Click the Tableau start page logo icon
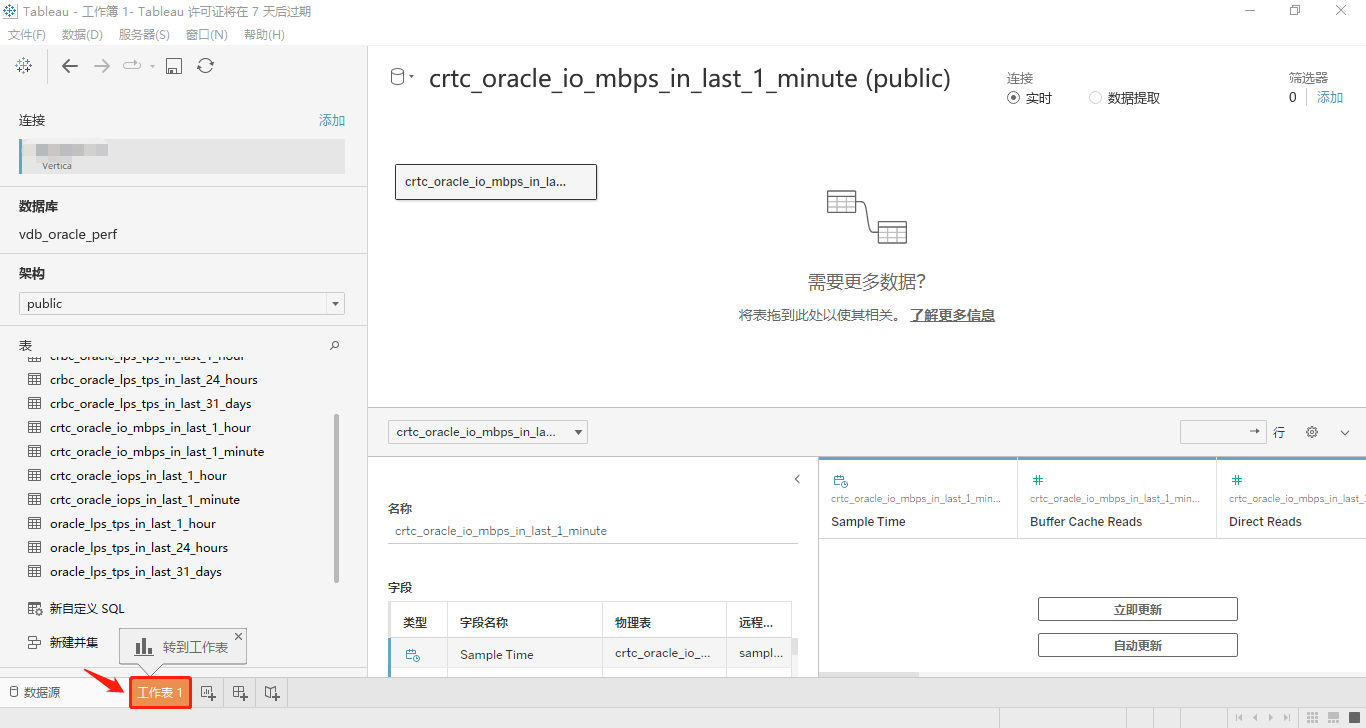The width and height of the screenshot is (1366, 728). click(23, 66)
